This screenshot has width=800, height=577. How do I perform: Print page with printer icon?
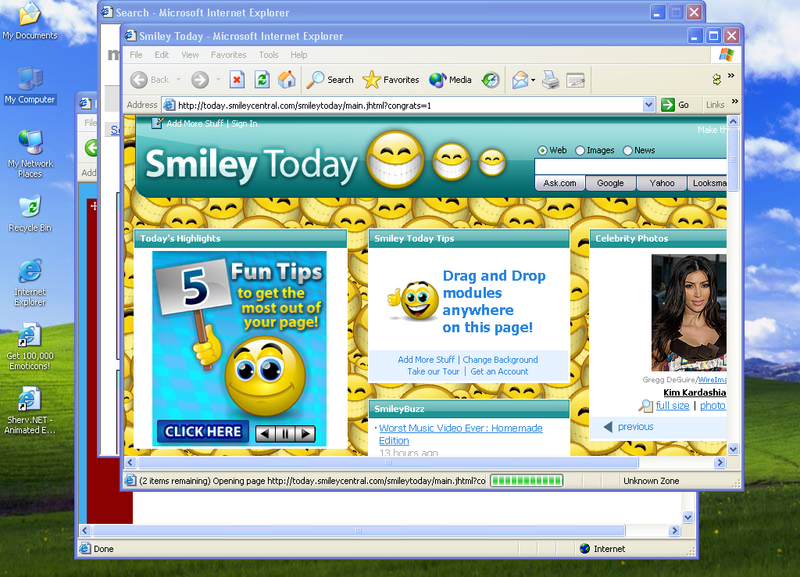(x=551, y=80)
